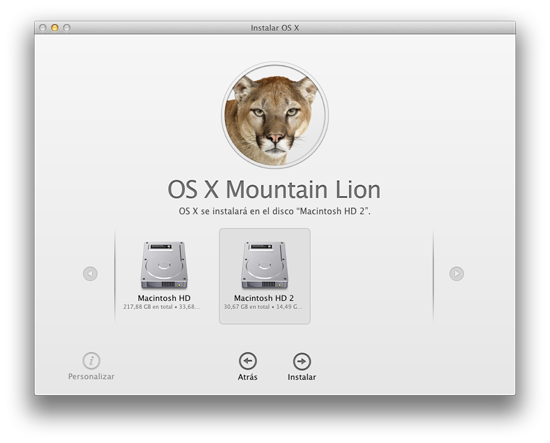Click the Mountain Lion cougar logo
Screen dimensions: 550x443
pyautogui.click(x=275, y=115)
